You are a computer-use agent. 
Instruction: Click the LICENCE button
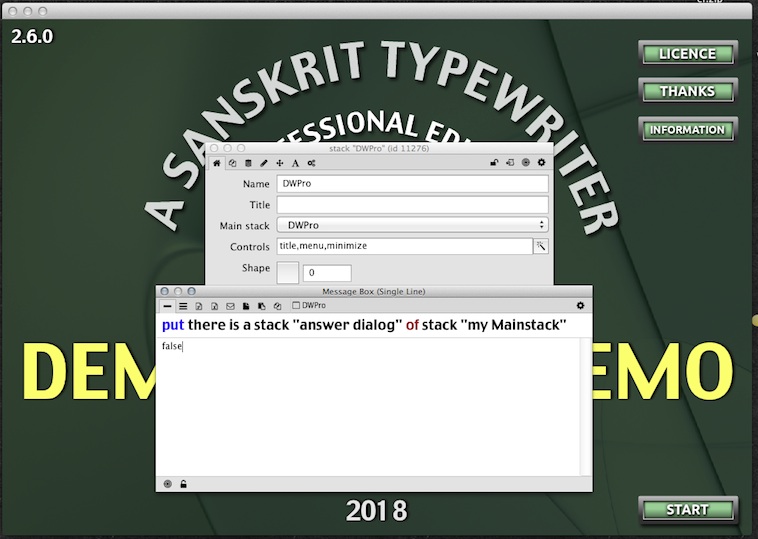687,54
